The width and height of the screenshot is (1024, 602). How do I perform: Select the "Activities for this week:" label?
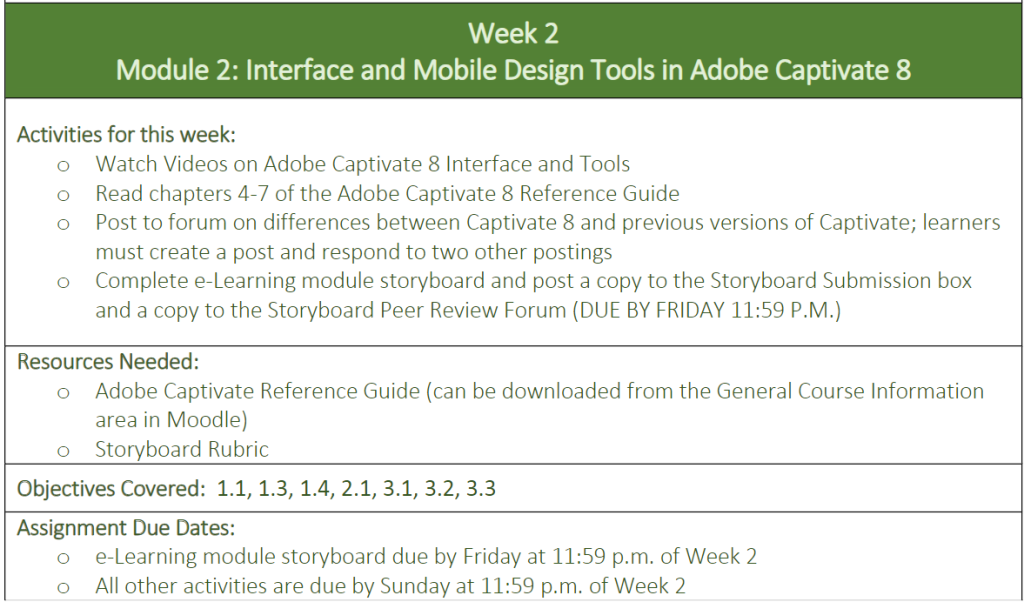click(126, 134)
